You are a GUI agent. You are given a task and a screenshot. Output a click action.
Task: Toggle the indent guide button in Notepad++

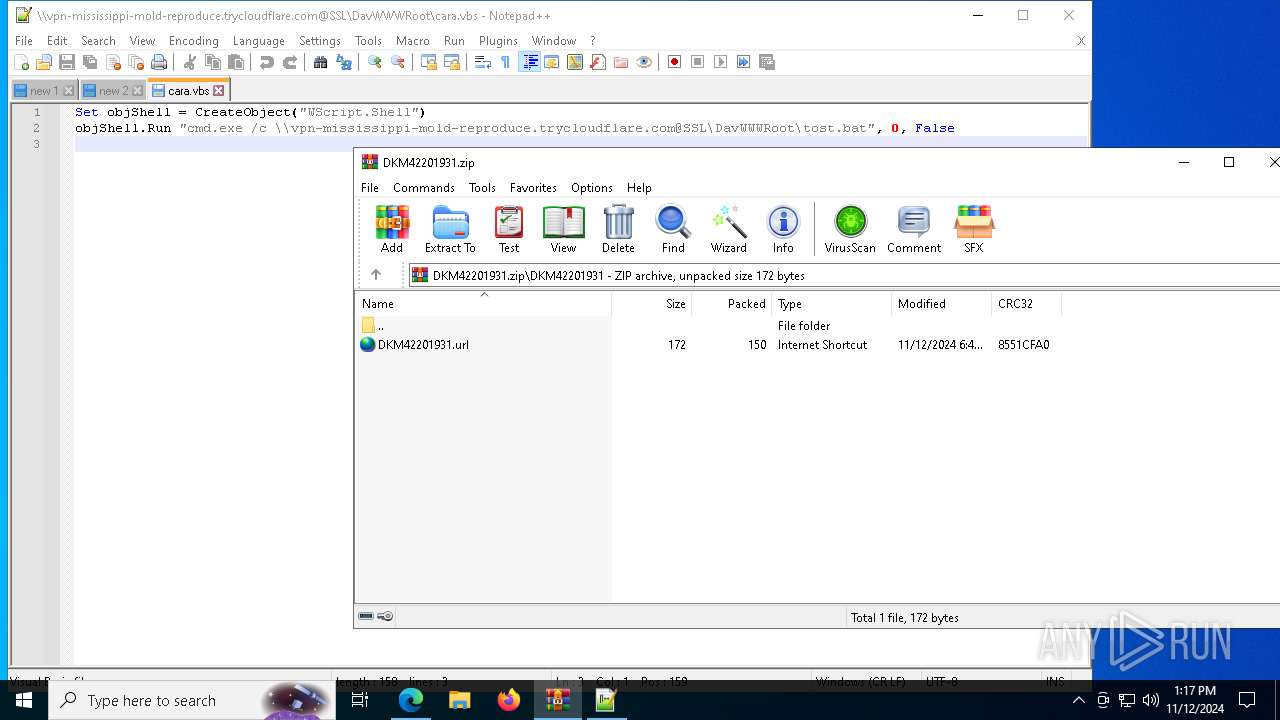[x=530, y=62]
